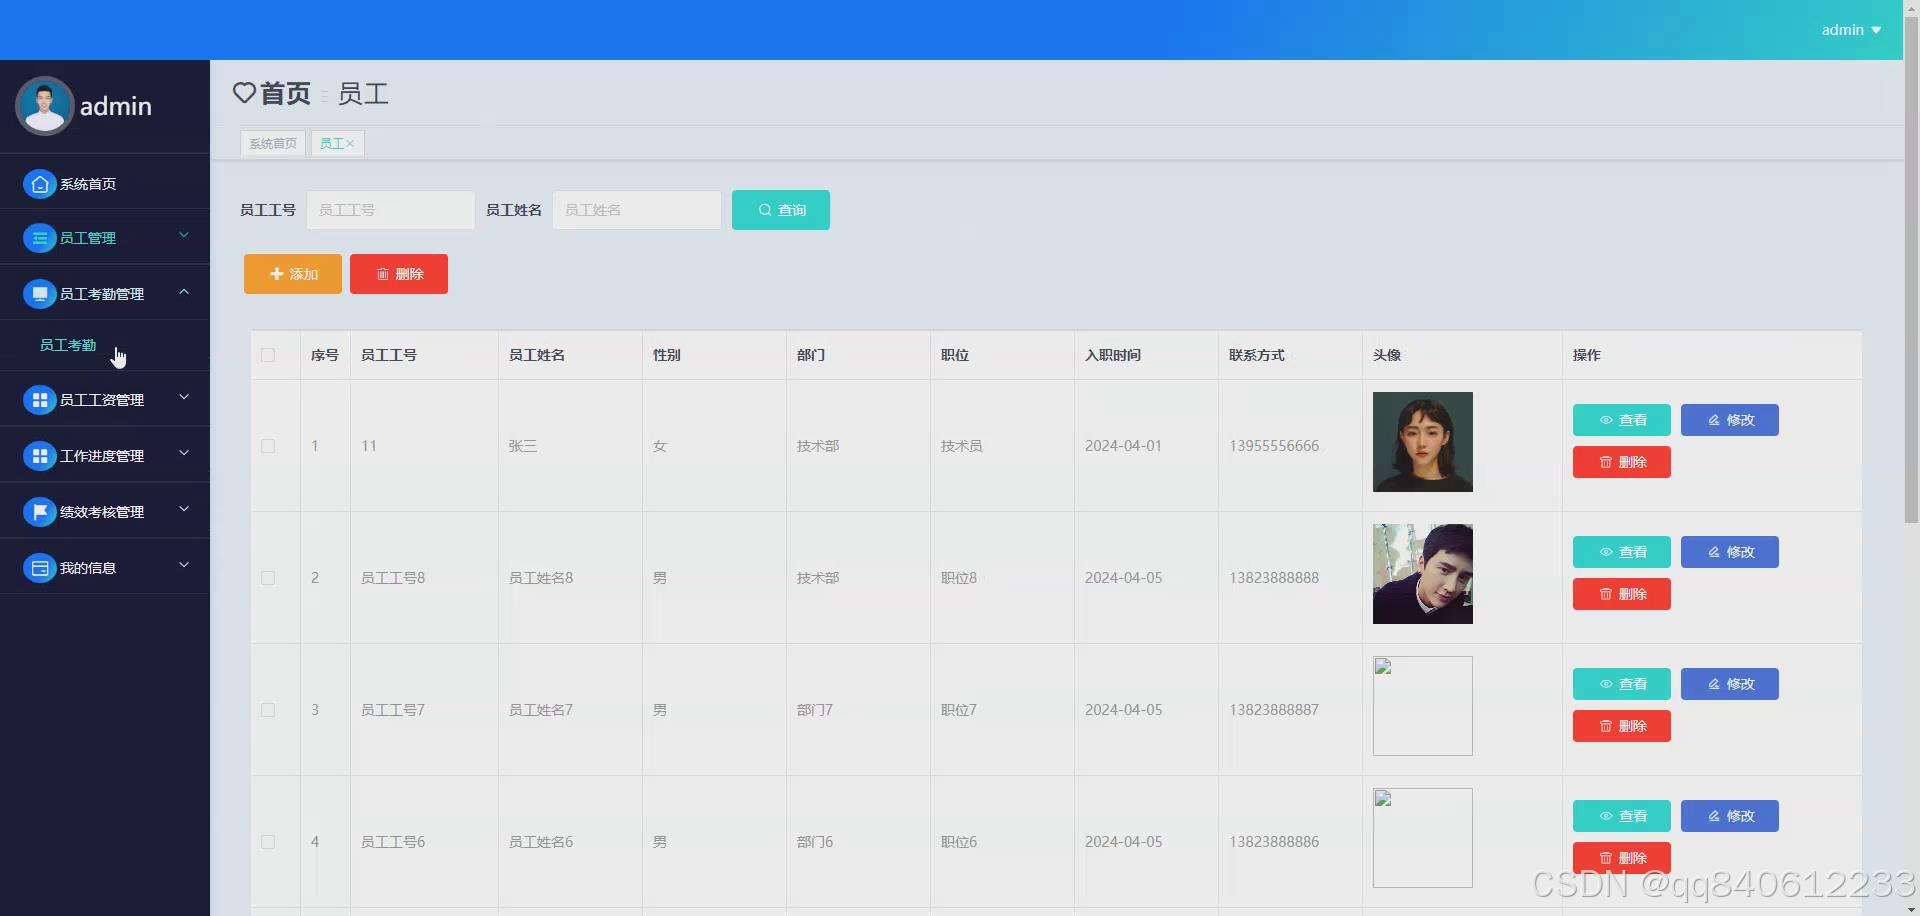Screen dimensions: 1920x916
Task: Click the pencil icon in 张三 row's 修改
Action: pos(1714,420)
